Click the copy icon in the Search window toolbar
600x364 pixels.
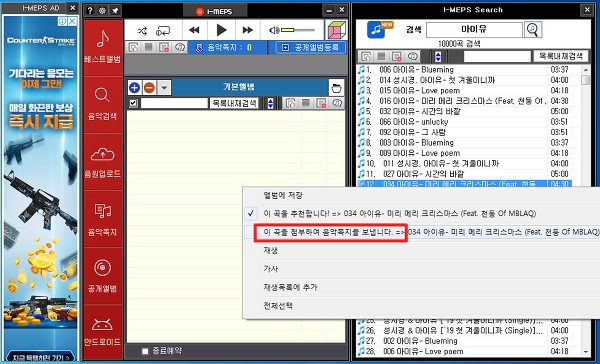pos(366,57)
